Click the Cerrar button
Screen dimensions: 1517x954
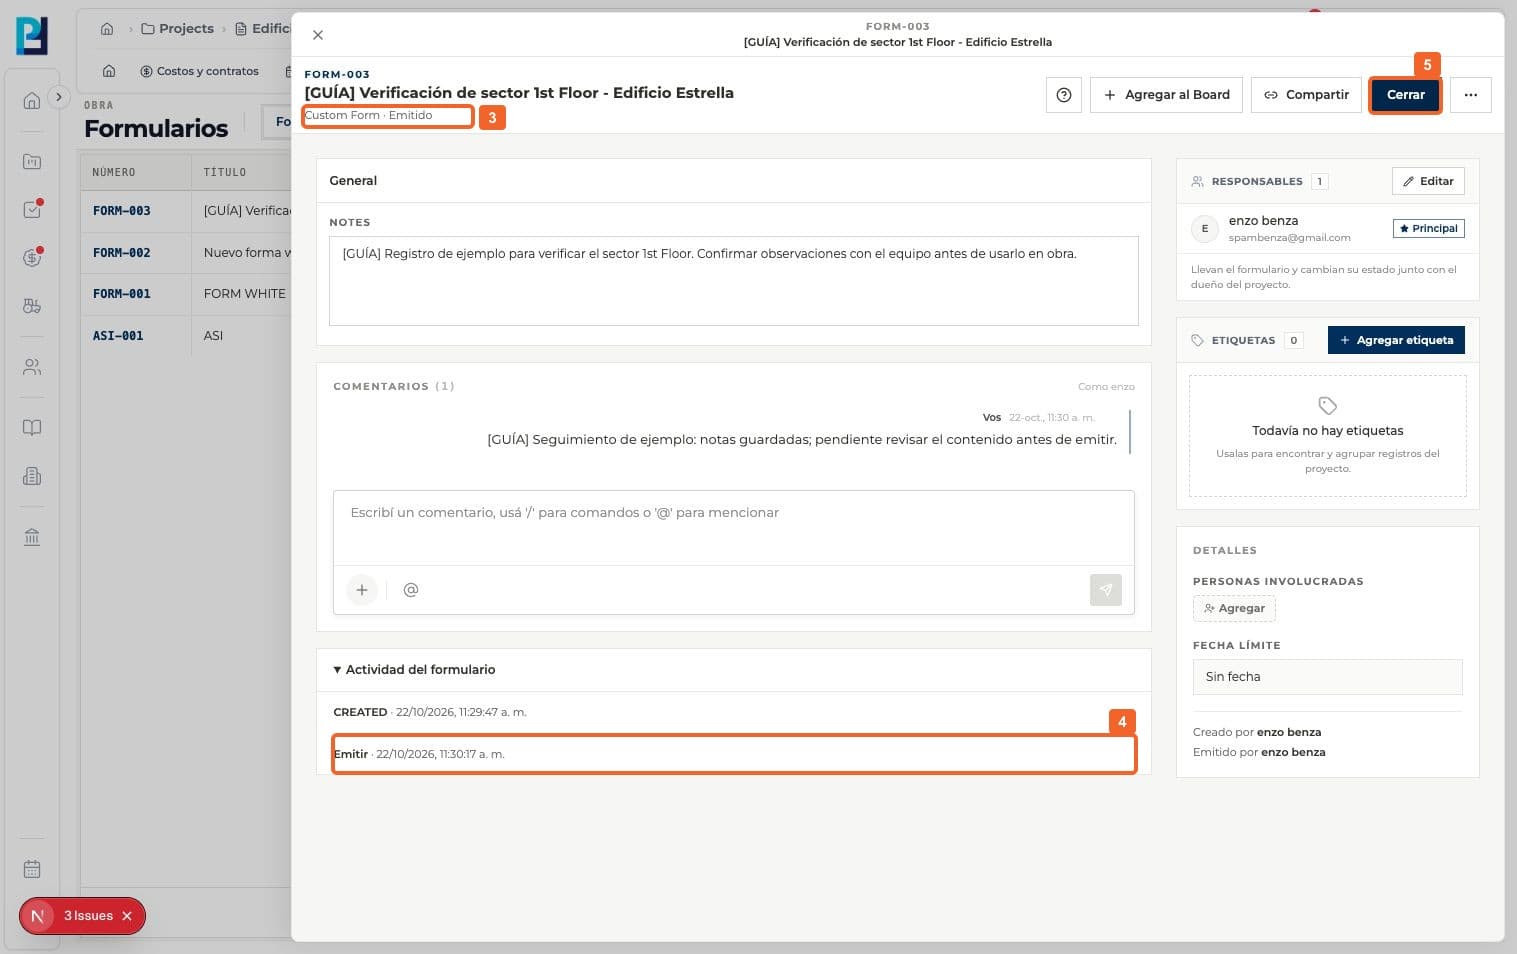[x=1405, y=95]
